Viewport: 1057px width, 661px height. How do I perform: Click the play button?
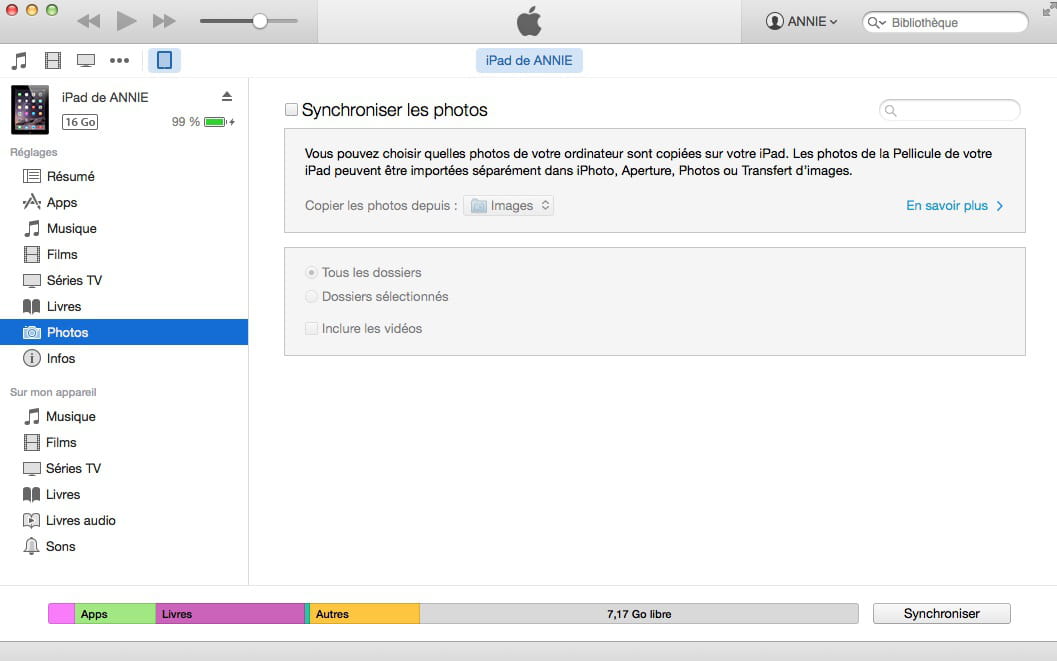(x=126, y=21)
